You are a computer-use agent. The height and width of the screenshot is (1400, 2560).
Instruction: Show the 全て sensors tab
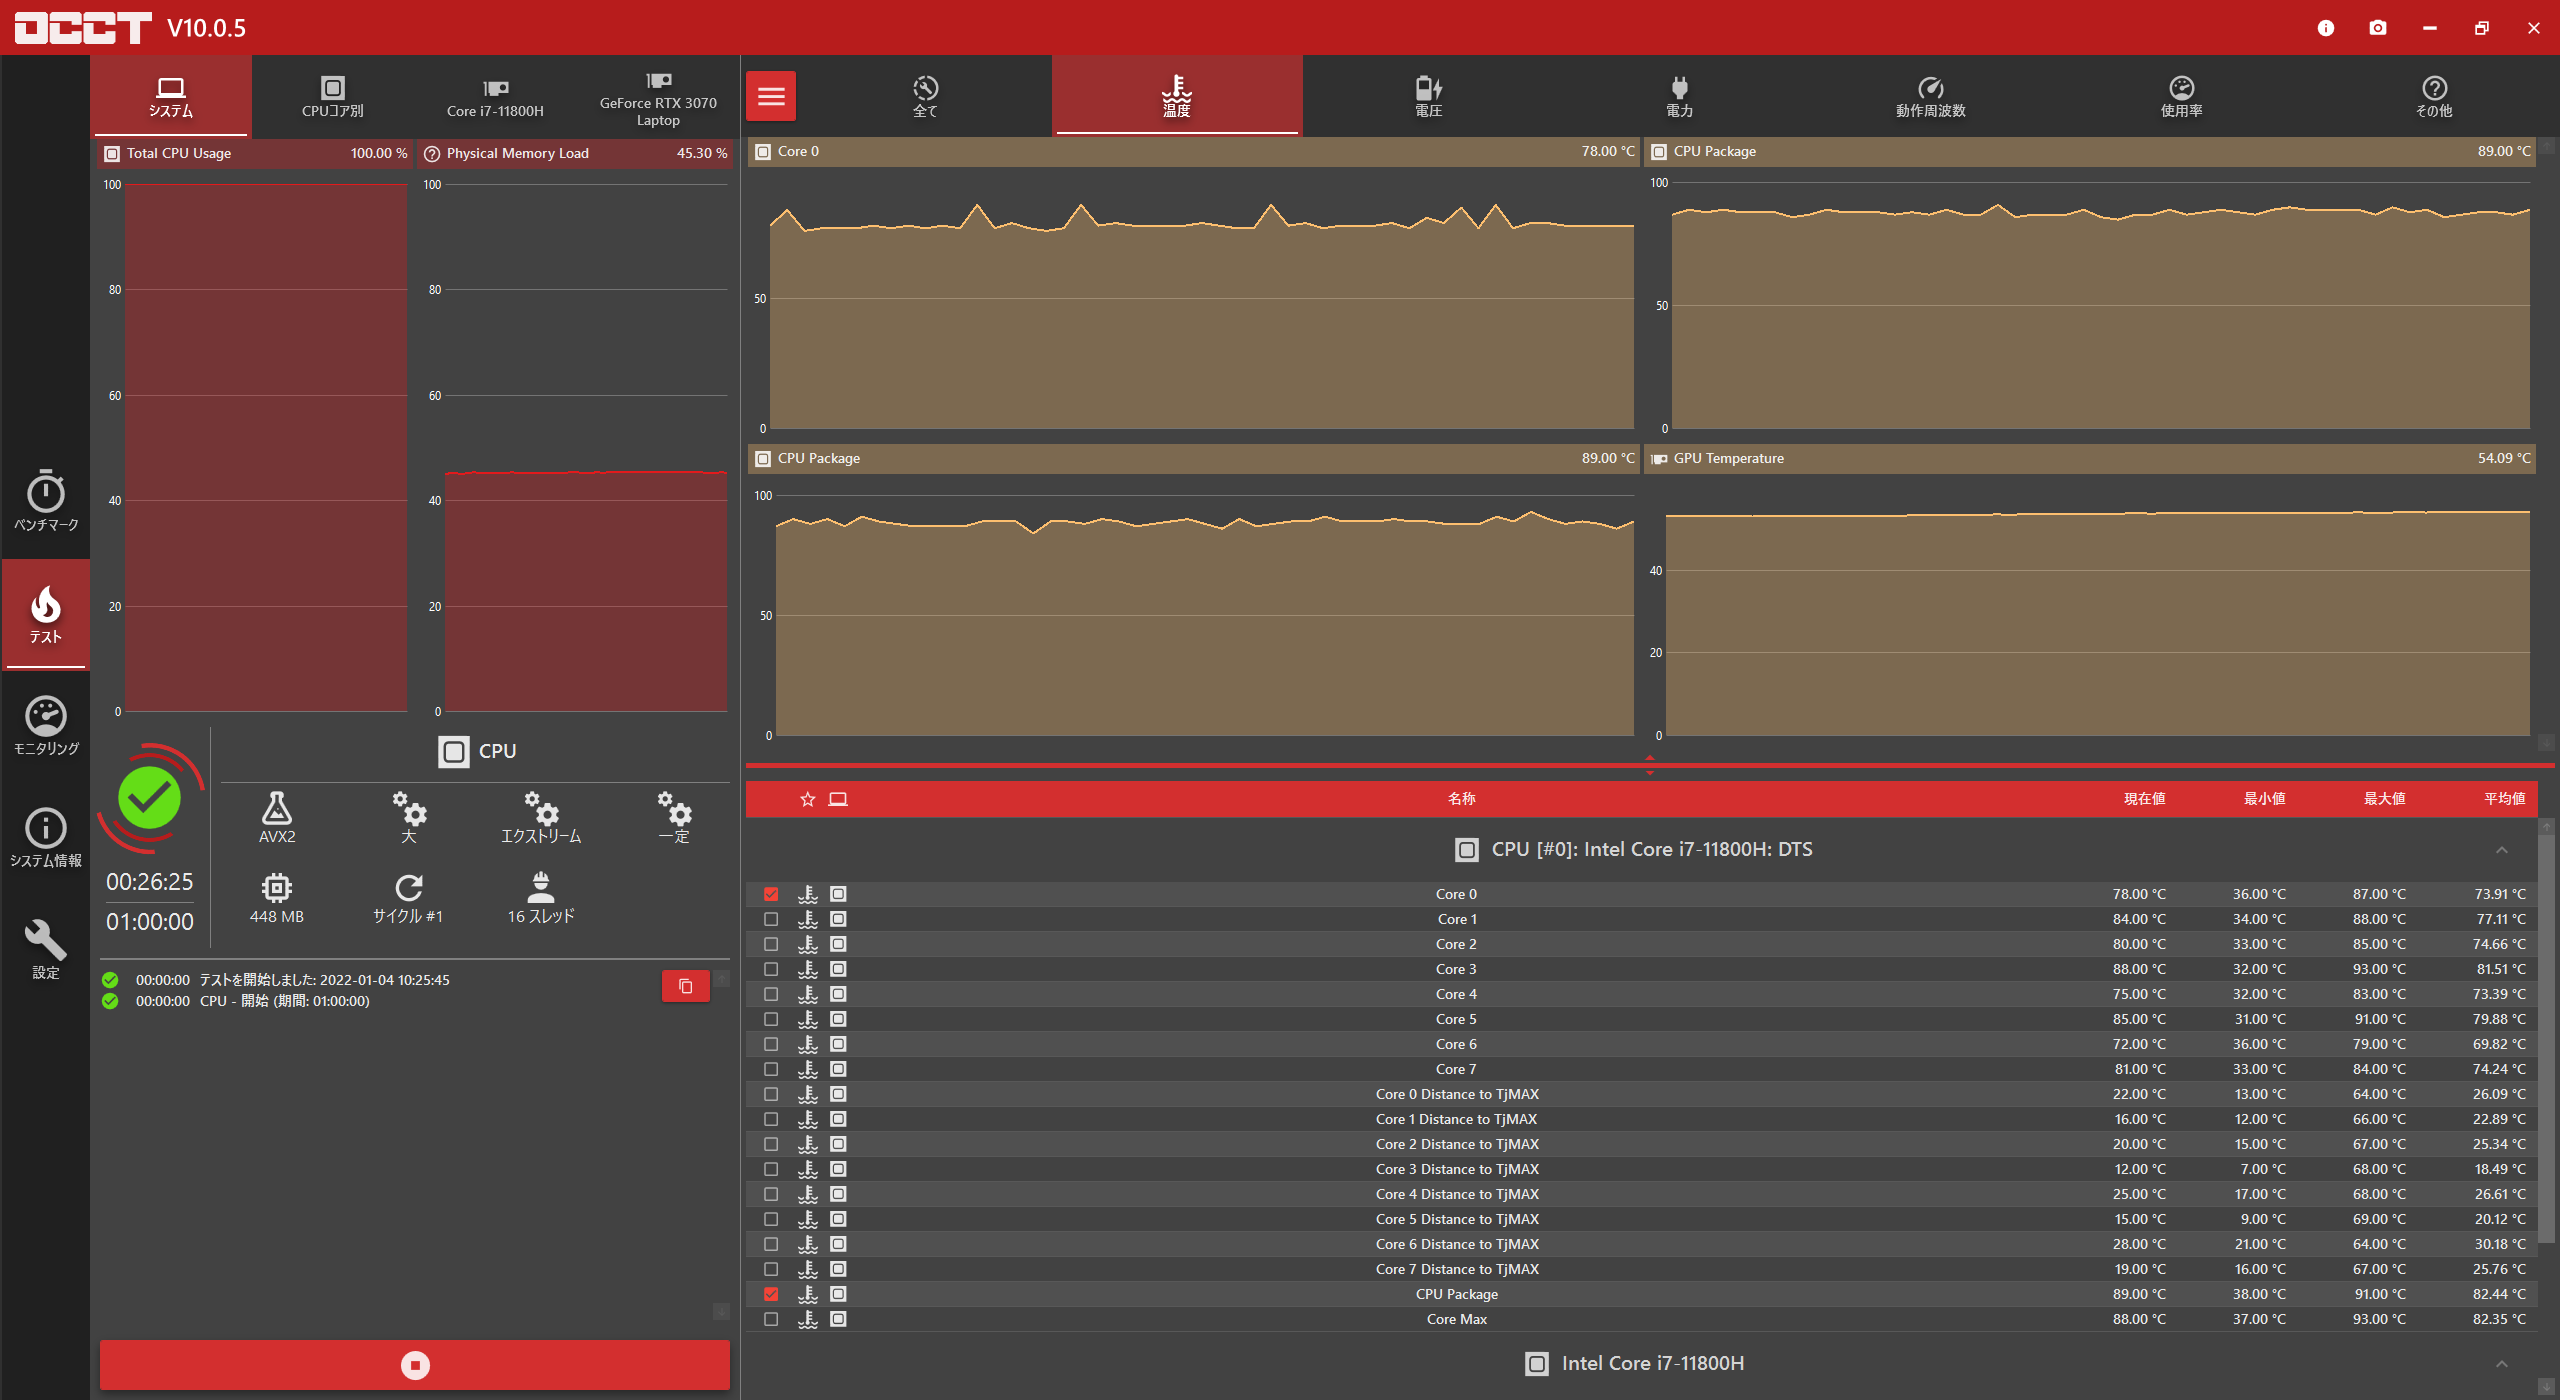(x=926, y=96)
